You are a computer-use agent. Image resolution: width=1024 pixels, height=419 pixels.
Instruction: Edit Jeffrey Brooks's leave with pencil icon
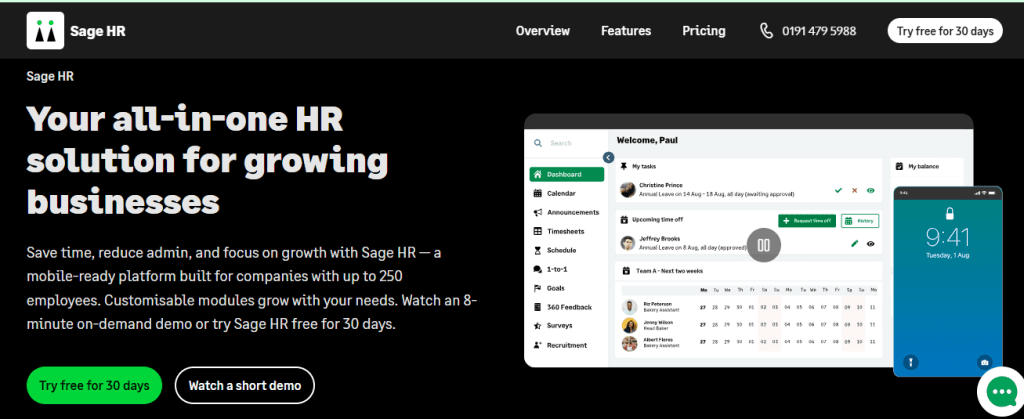click(854, 243)
